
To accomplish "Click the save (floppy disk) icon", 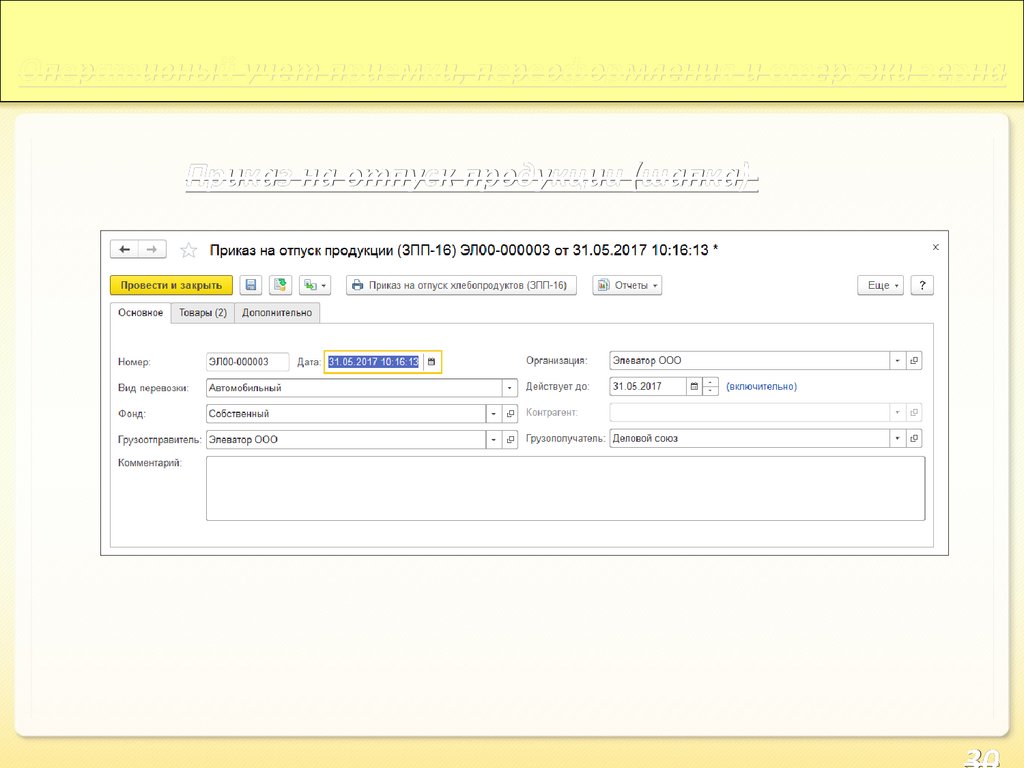I will click(x=251, y=285).
